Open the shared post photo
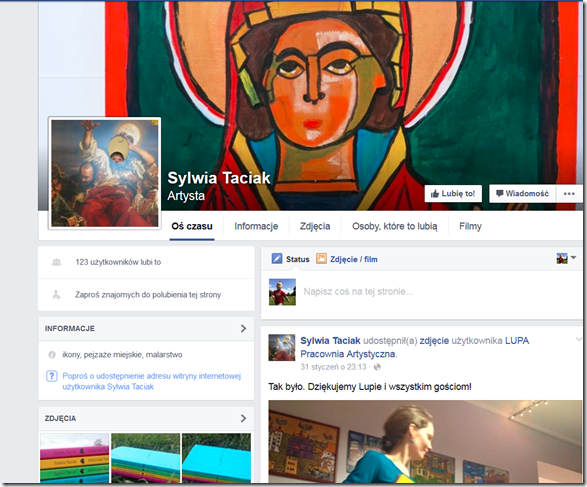Screen dimensions: 587x487 coord(425,441)
